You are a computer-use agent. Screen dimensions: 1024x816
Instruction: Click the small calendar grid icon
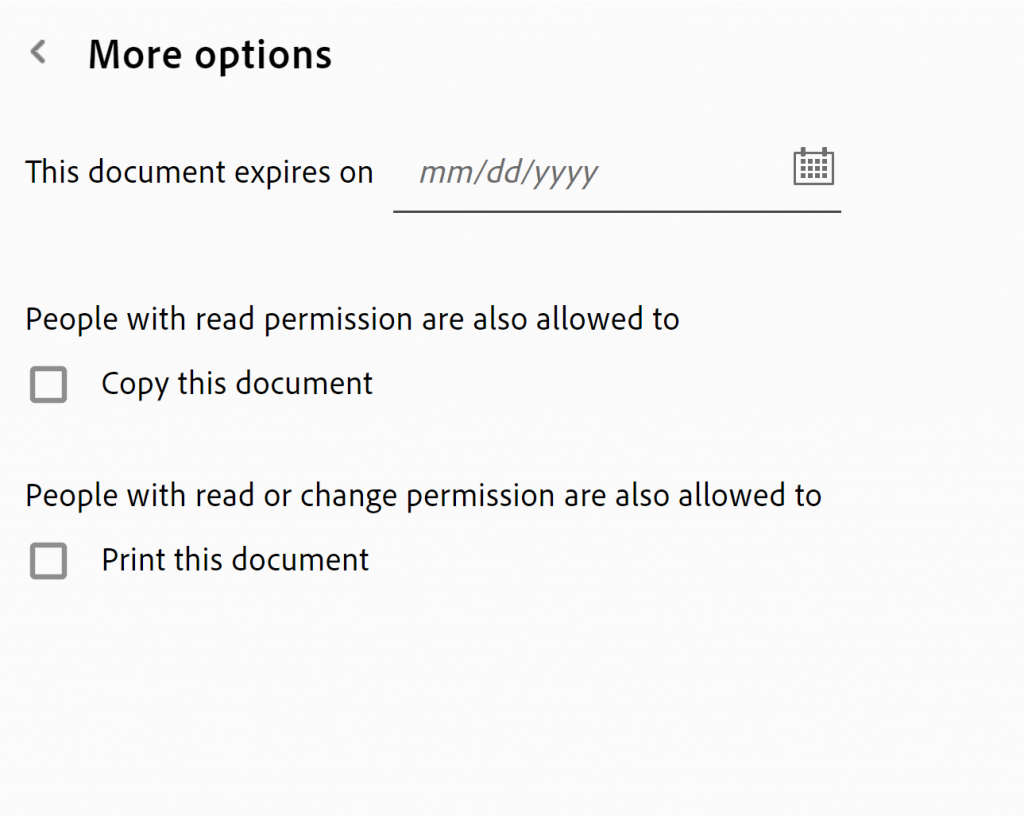[813, 167]
